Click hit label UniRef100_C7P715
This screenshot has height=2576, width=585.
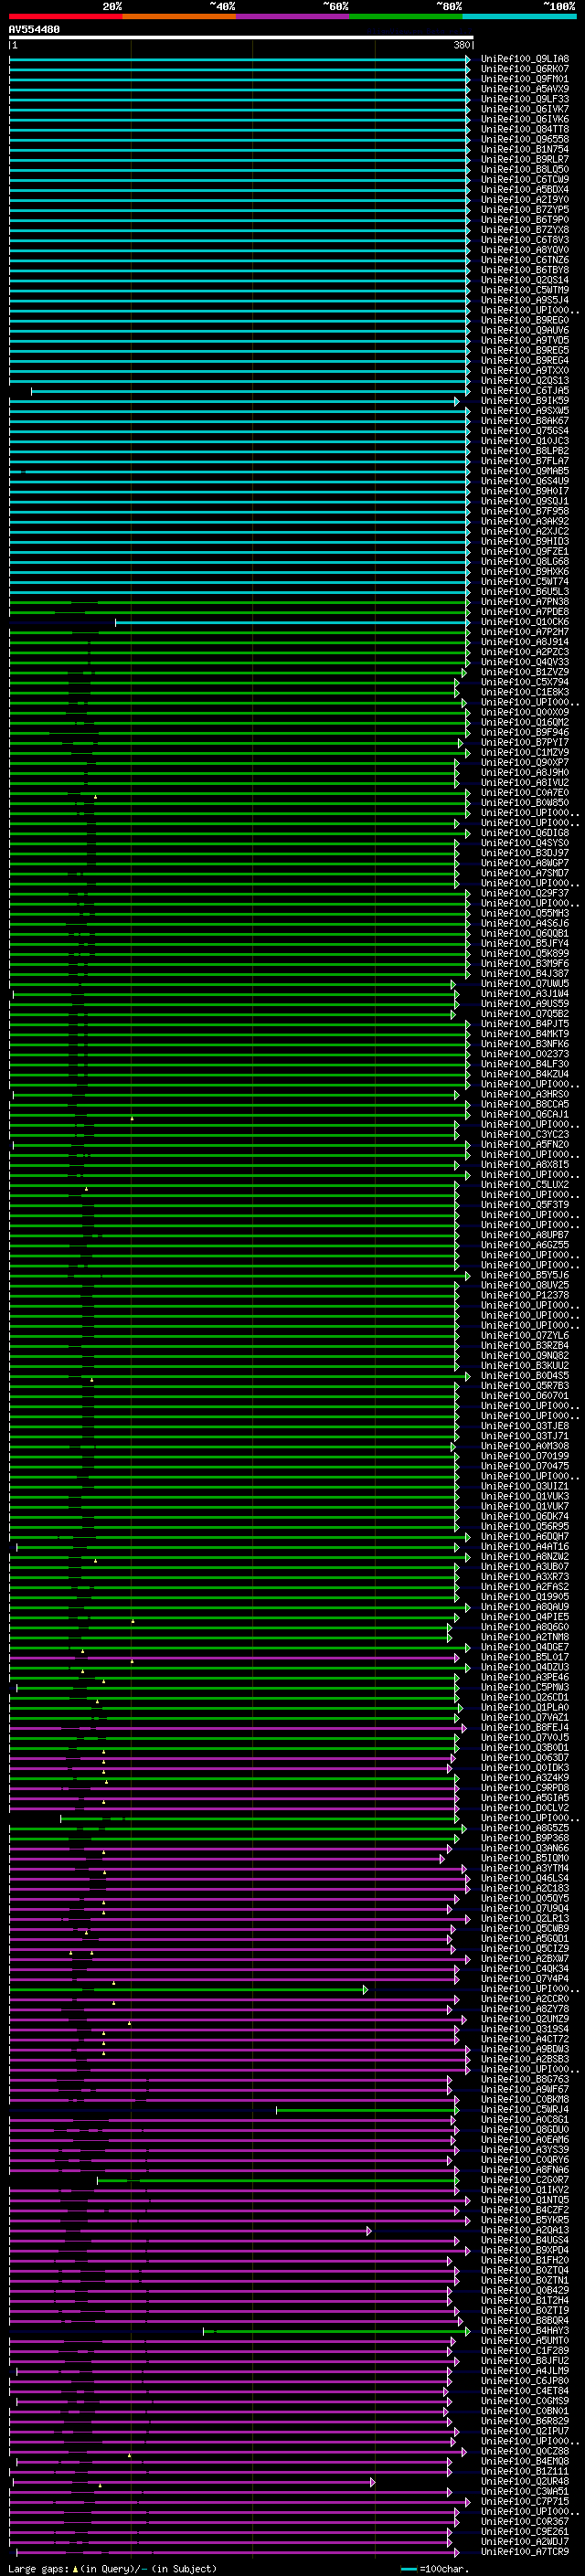pos(525,2501)
